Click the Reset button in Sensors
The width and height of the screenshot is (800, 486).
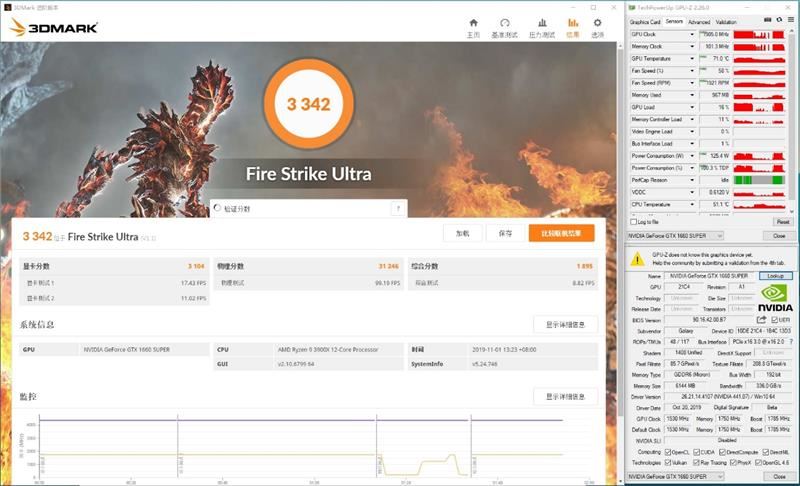click(783, 222)
